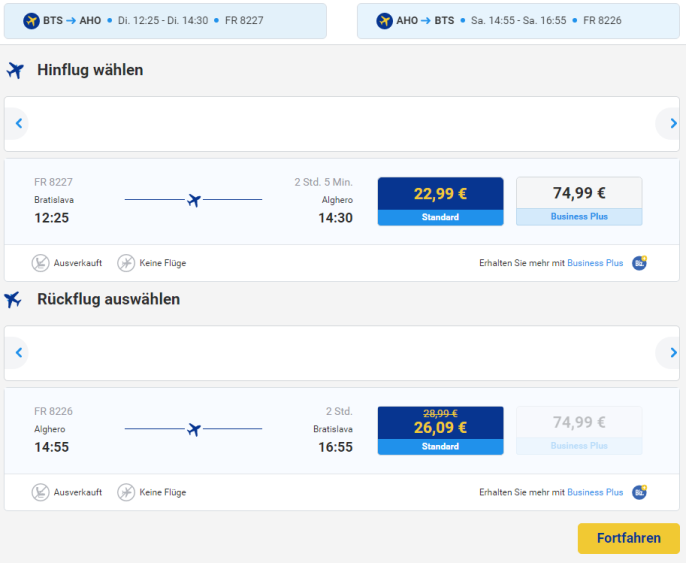The width and height of the screenshot is (686, 563).
Task: Click the Business Plus badge icon for outbound flight
Action: click(639, 263)
